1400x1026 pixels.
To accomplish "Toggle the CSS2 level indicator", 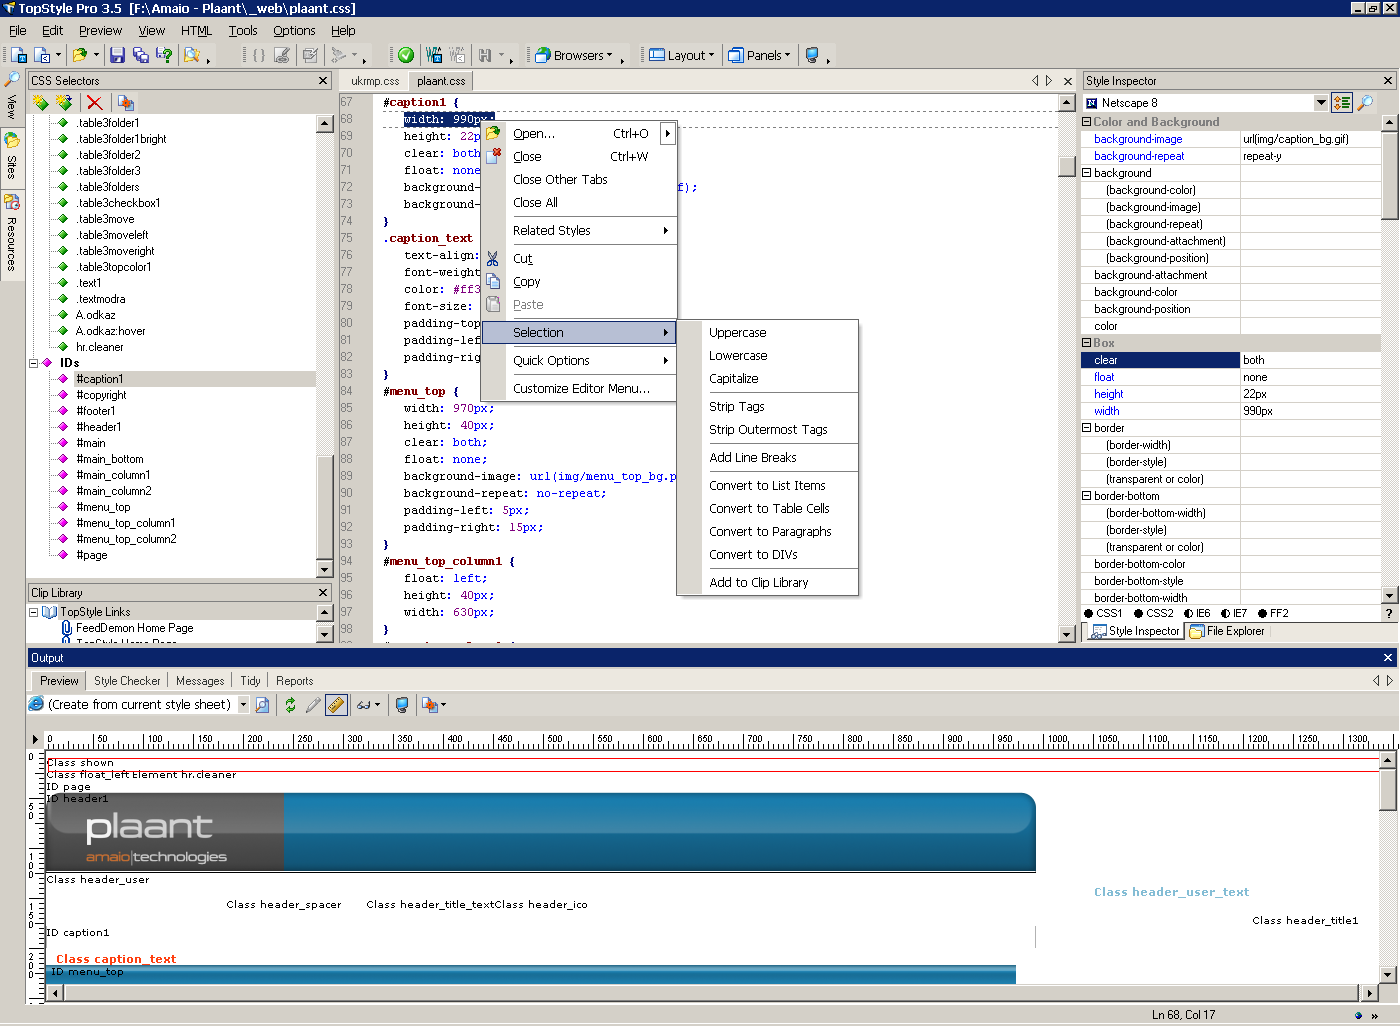I will [1139, 614].
